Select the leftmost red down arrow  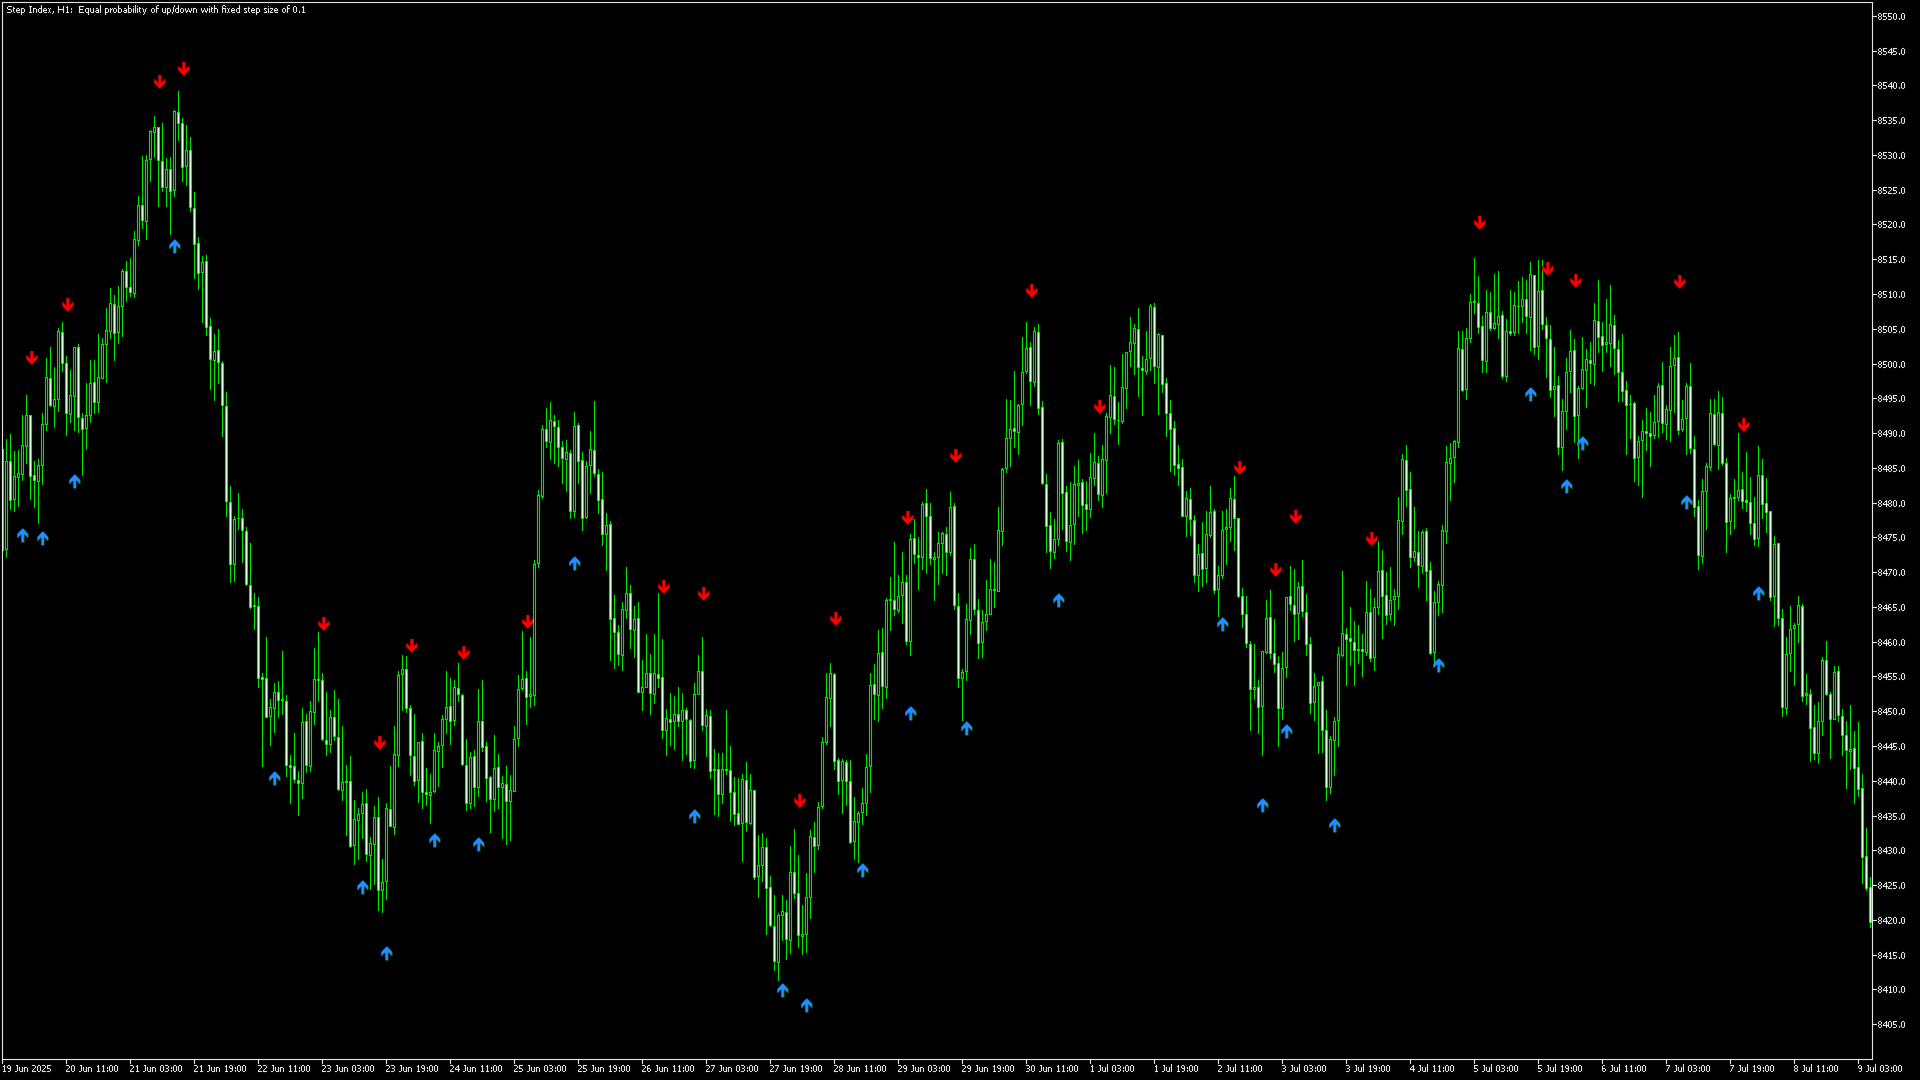(32, 358)
